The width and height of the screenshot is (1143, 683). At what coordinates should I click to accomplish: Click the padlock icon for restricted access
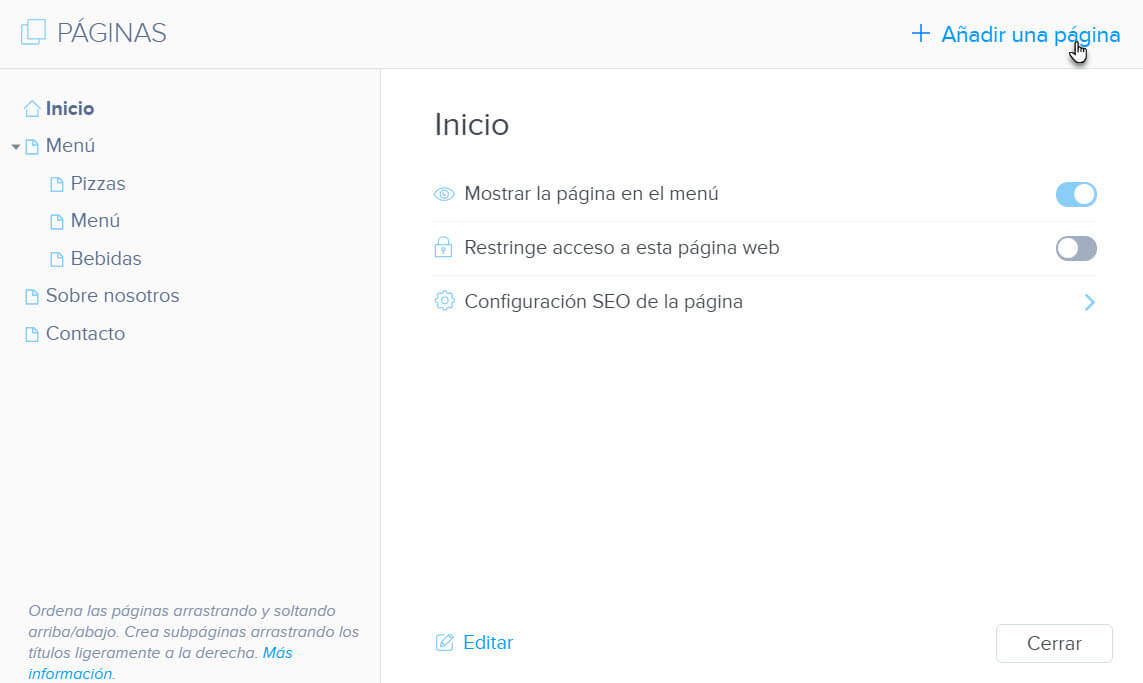coord(444,247)
